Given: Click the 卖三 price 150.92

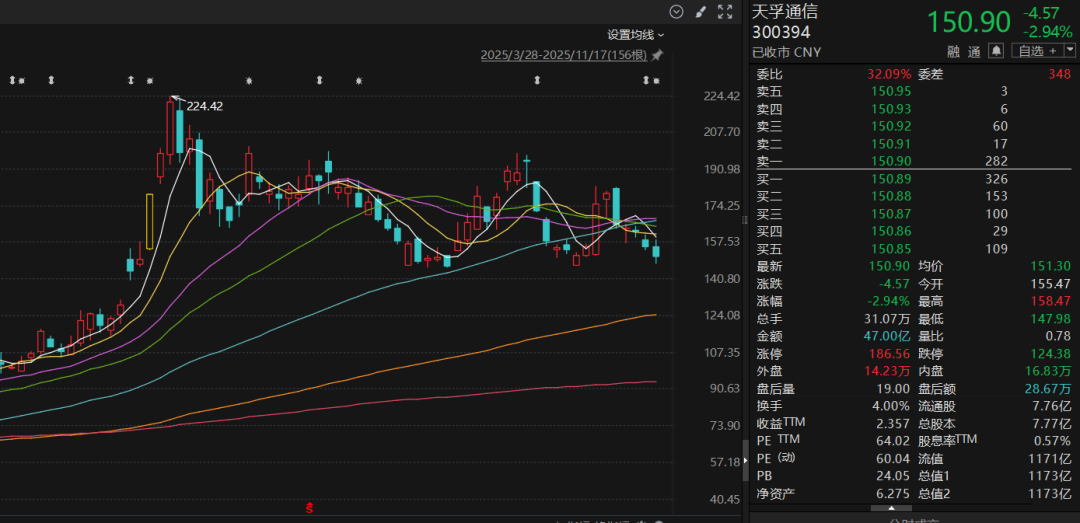Looking at the screenshot, I should point(891,126).
